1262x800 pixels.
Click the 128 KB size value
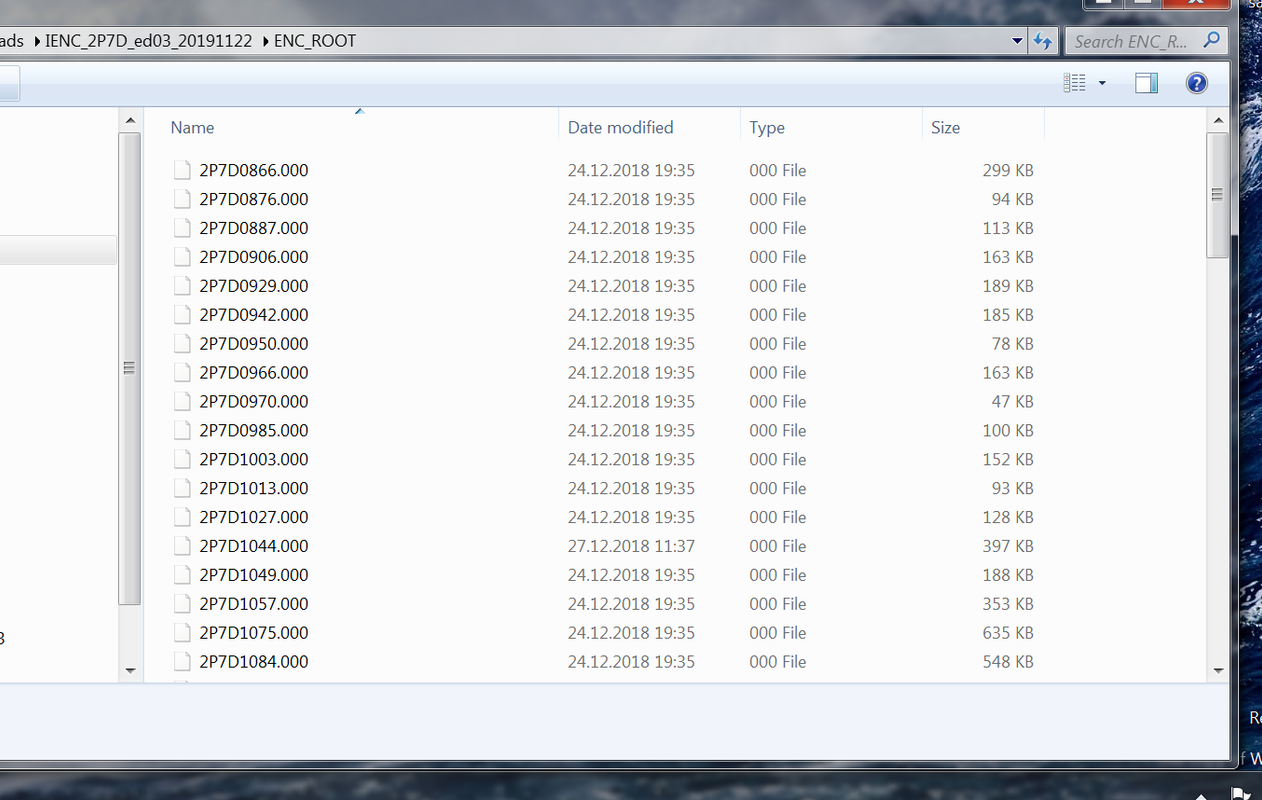(1008, 518)
